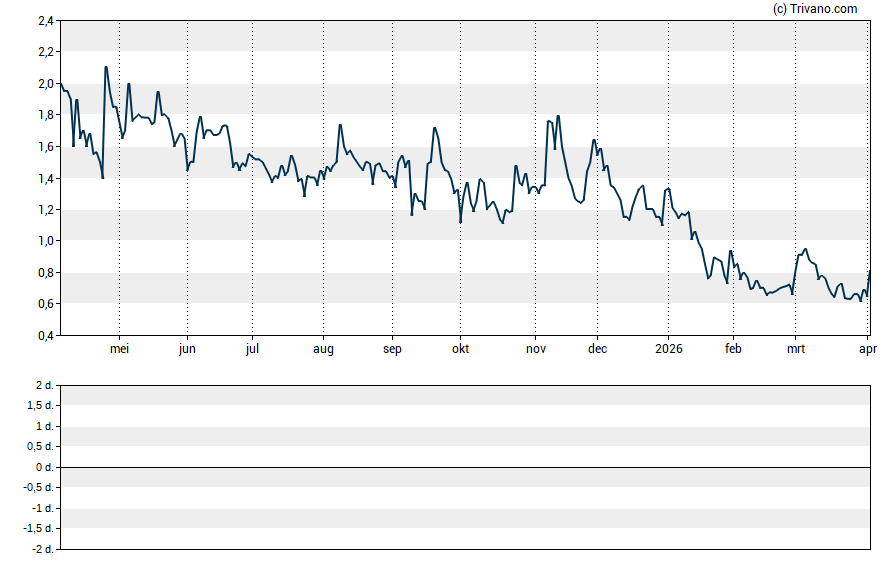Select the 'nov' label on the x-axis

[535, 349]
